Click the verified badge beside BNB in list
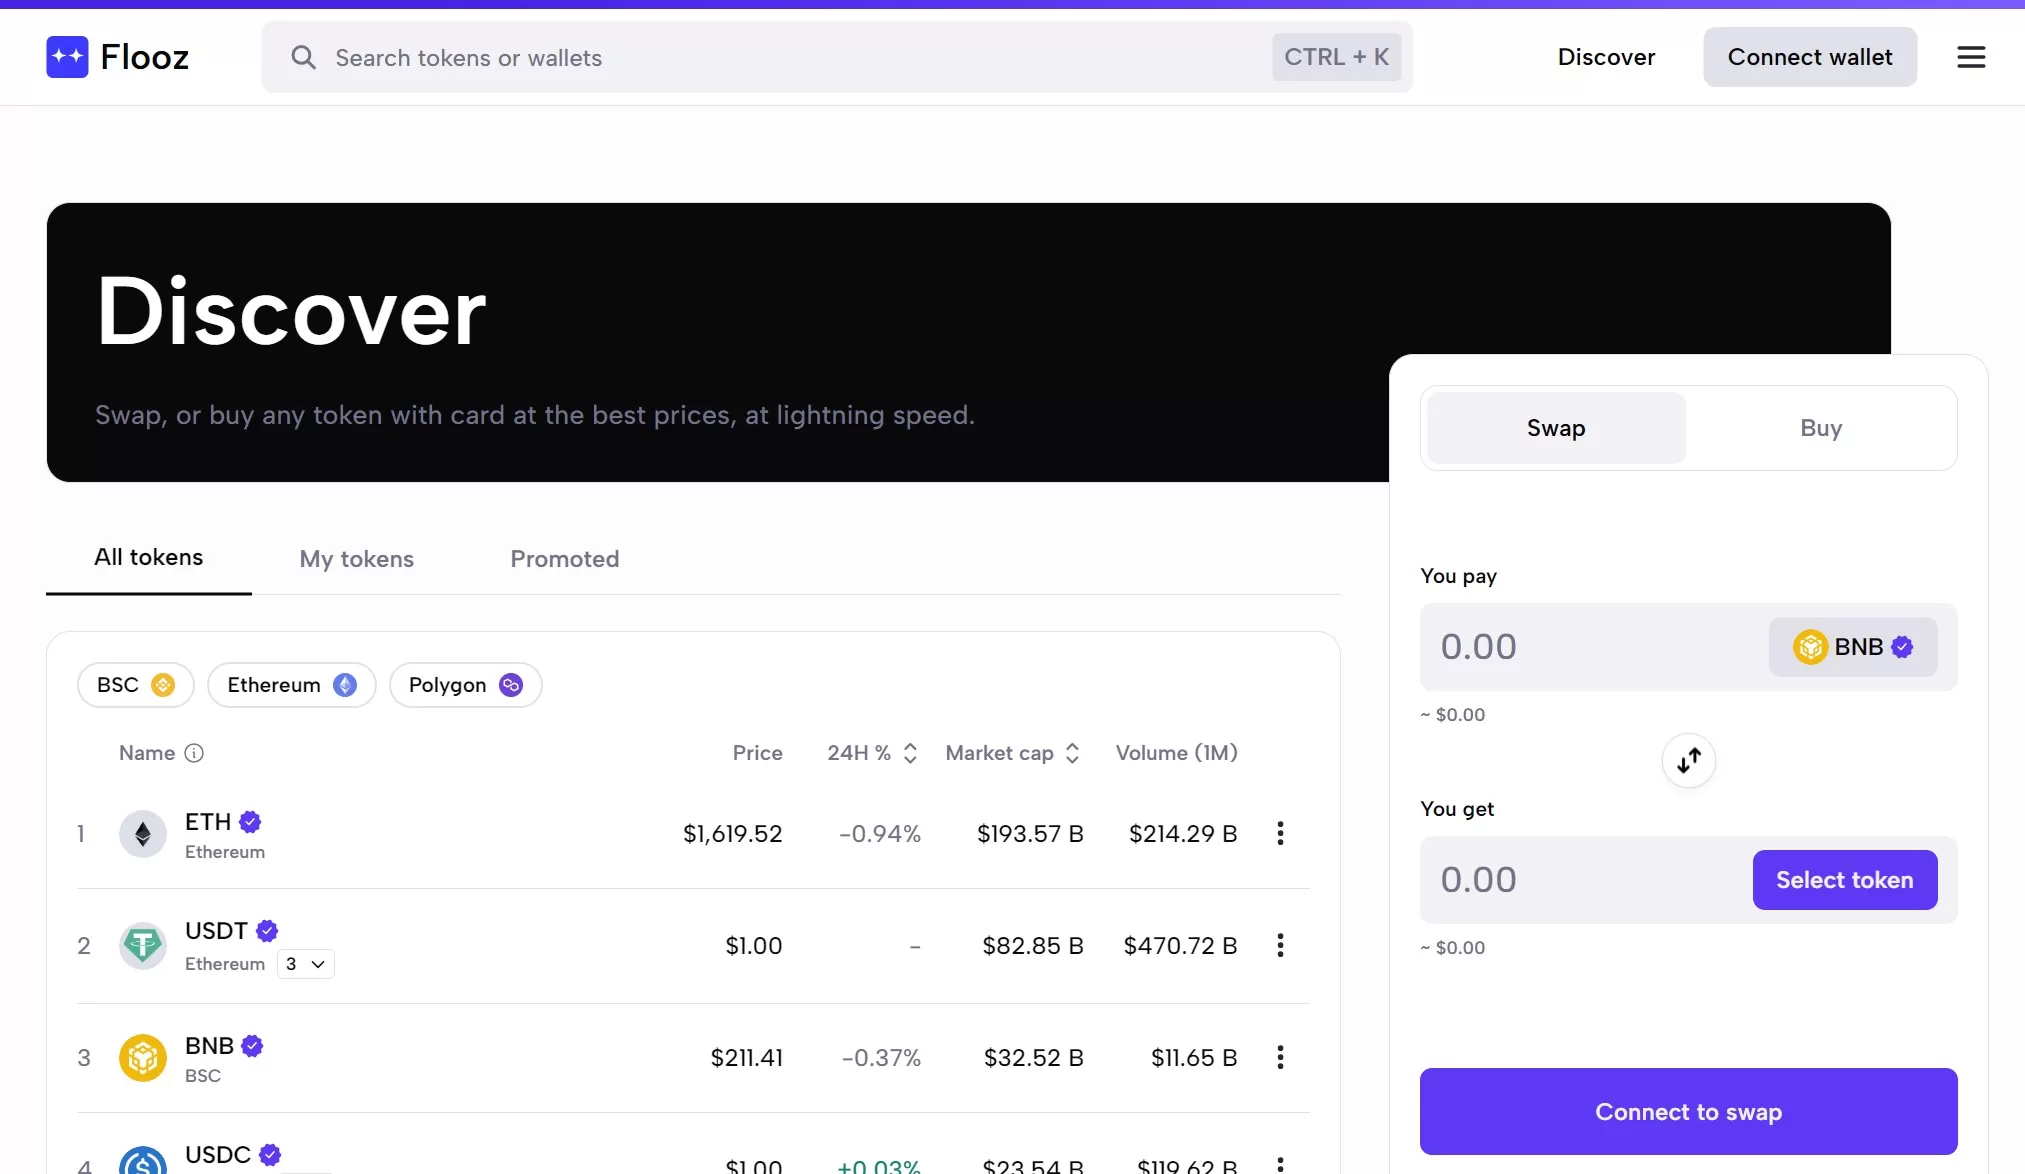Screen dimensions: 2025x1174 [x=252, y=1046]
